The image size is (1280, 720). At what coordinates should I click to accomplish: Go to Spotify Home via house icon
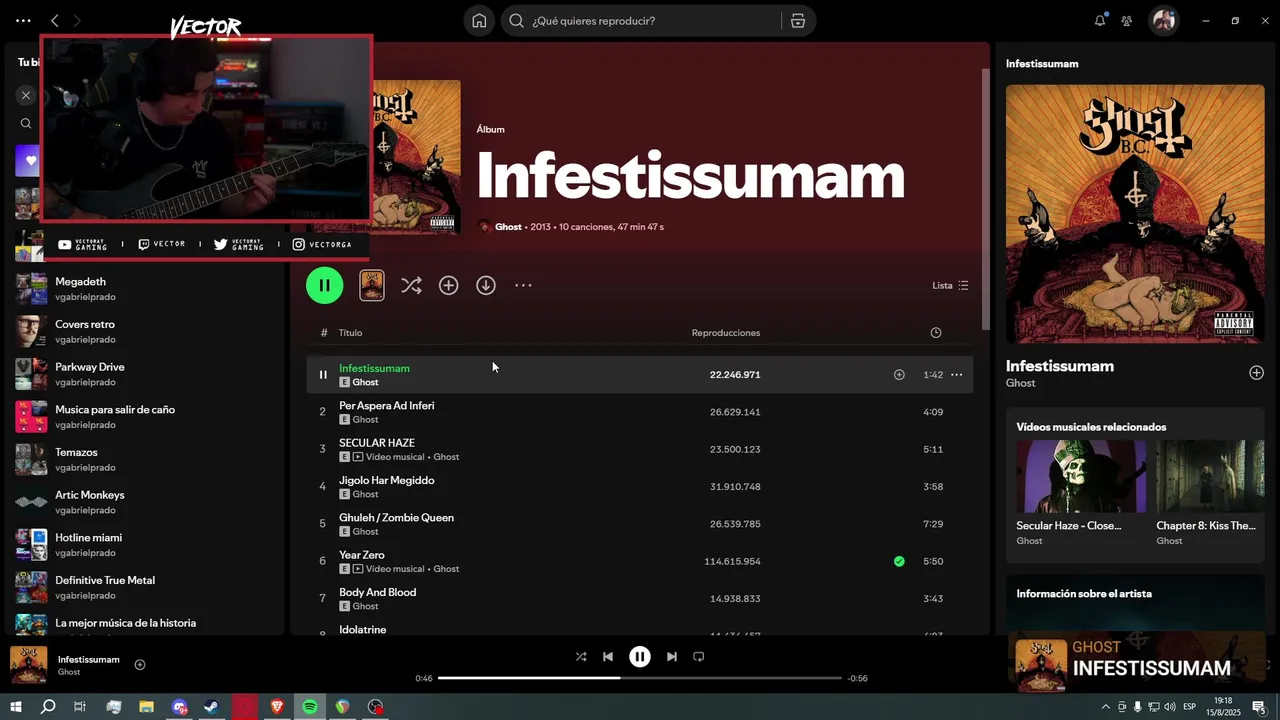479,20
